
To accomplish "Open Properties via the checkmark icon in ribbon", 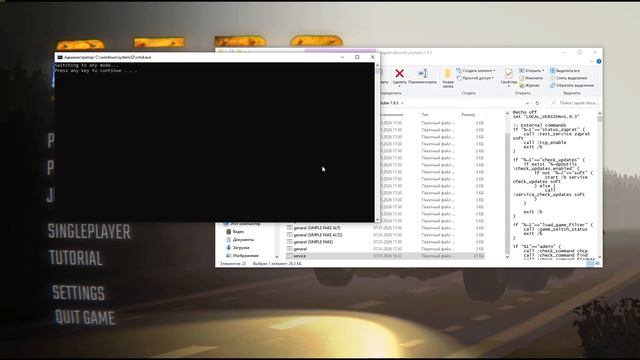I will coord(509,73).
